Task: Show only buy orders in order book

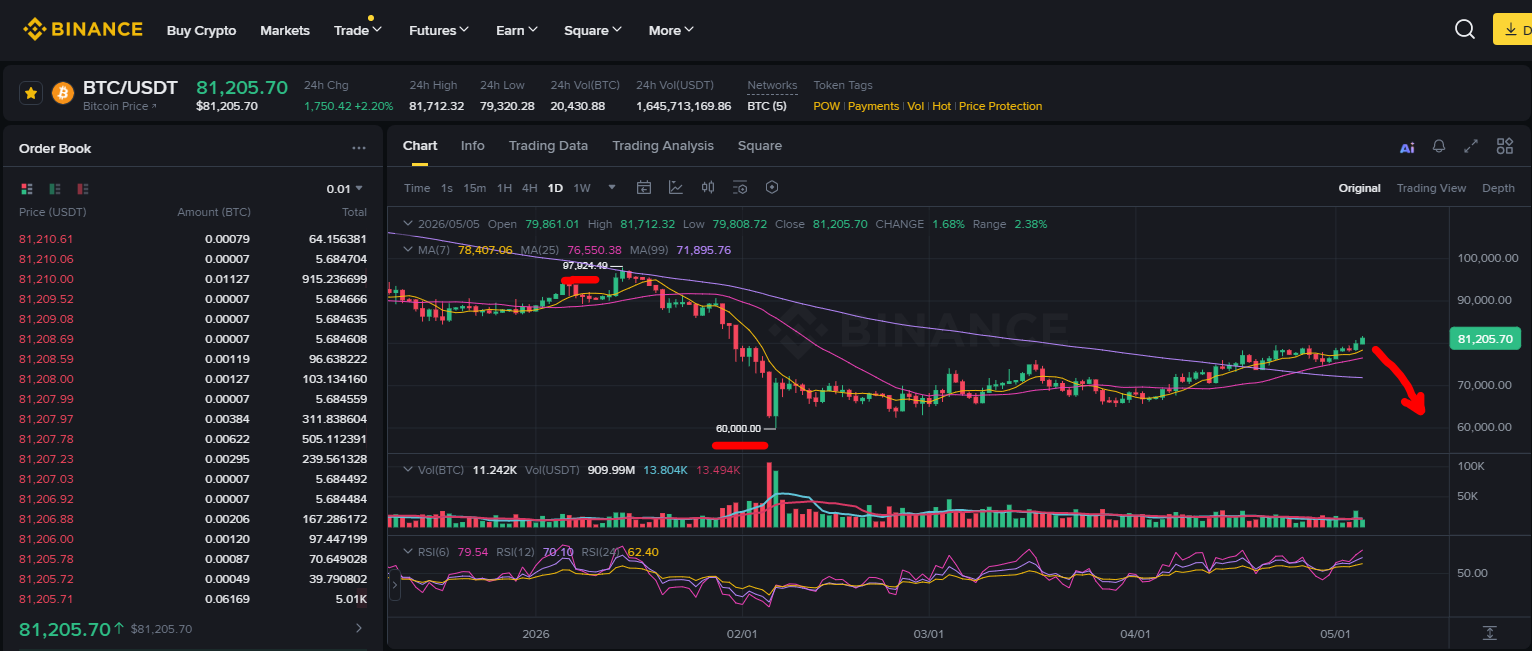Action: [55, 188]
